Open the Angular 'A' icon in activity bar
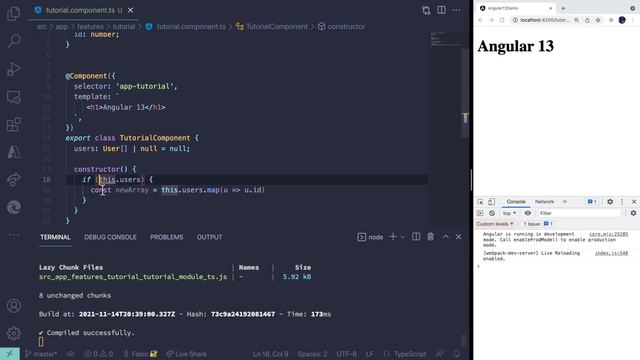The height and width of the screenshot is (360, 640). coord(14,152)
